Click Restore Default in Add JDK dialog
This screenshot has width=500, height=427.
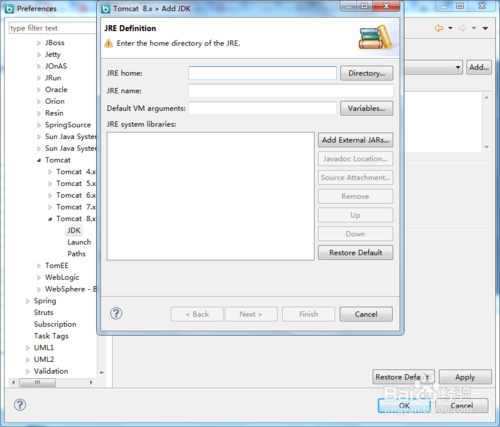tap(355, 253)
